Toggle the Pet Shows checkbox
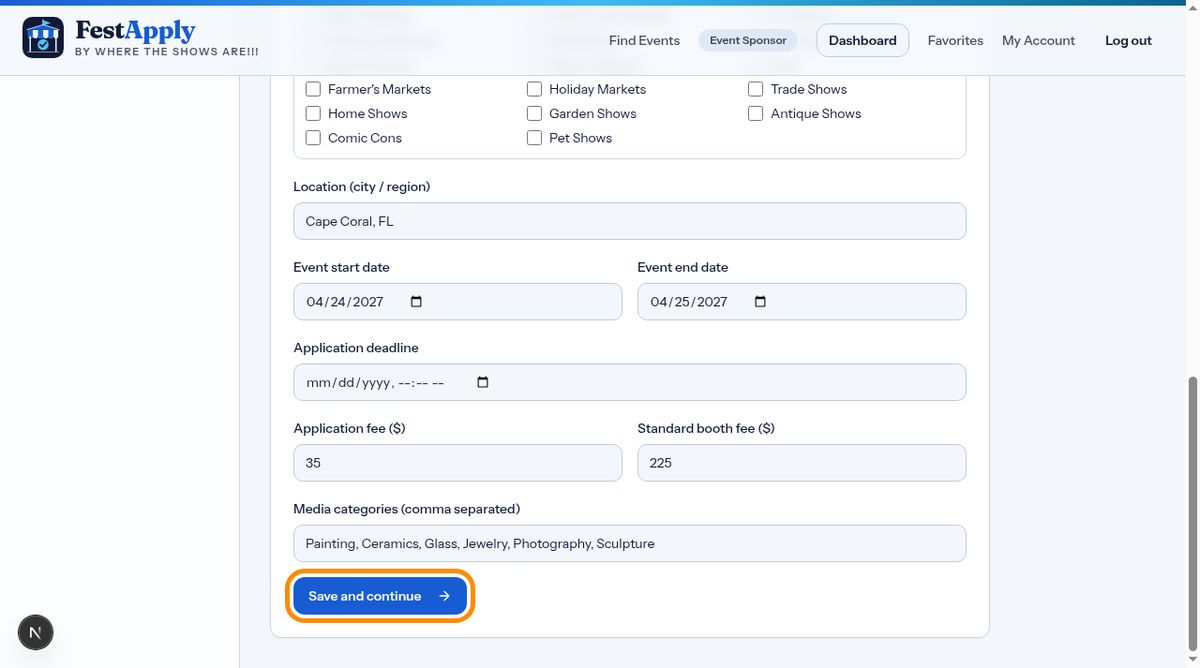The height and width of the screenshot is (668, 1200). 534,138
